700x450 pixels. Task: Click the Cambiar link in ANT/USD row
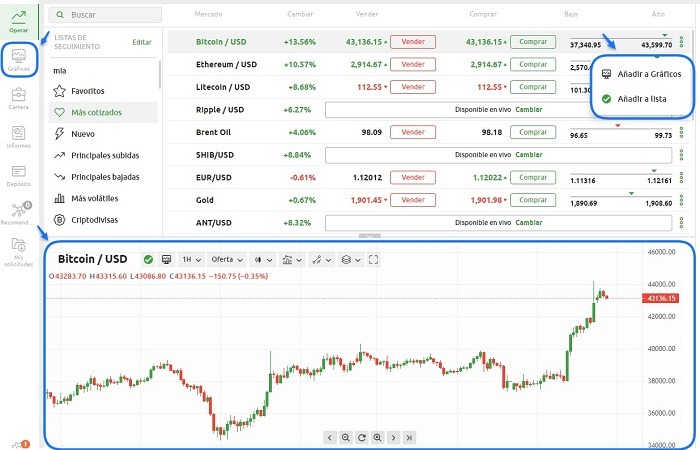[x=529, y=223]
